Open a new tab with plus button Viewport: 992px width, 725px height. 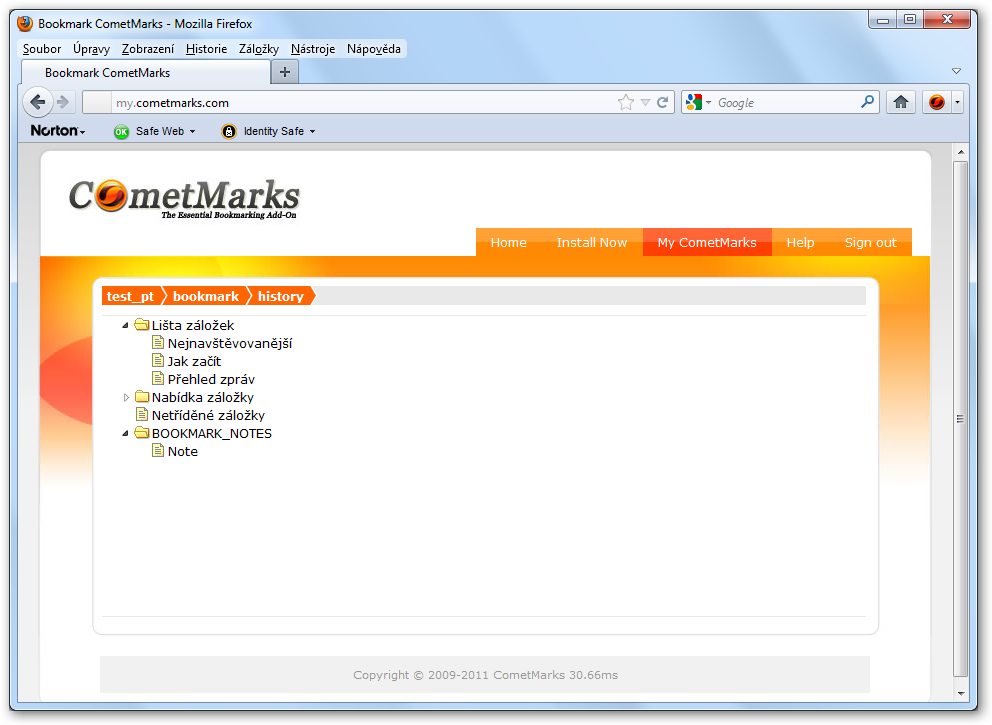point(285,72)
